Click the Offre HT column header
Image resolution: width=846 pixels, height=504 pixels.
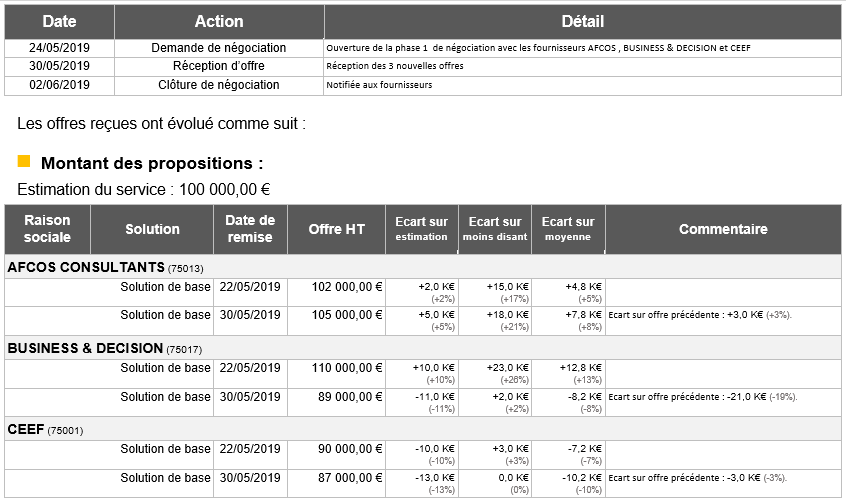[x=337, y=229]
